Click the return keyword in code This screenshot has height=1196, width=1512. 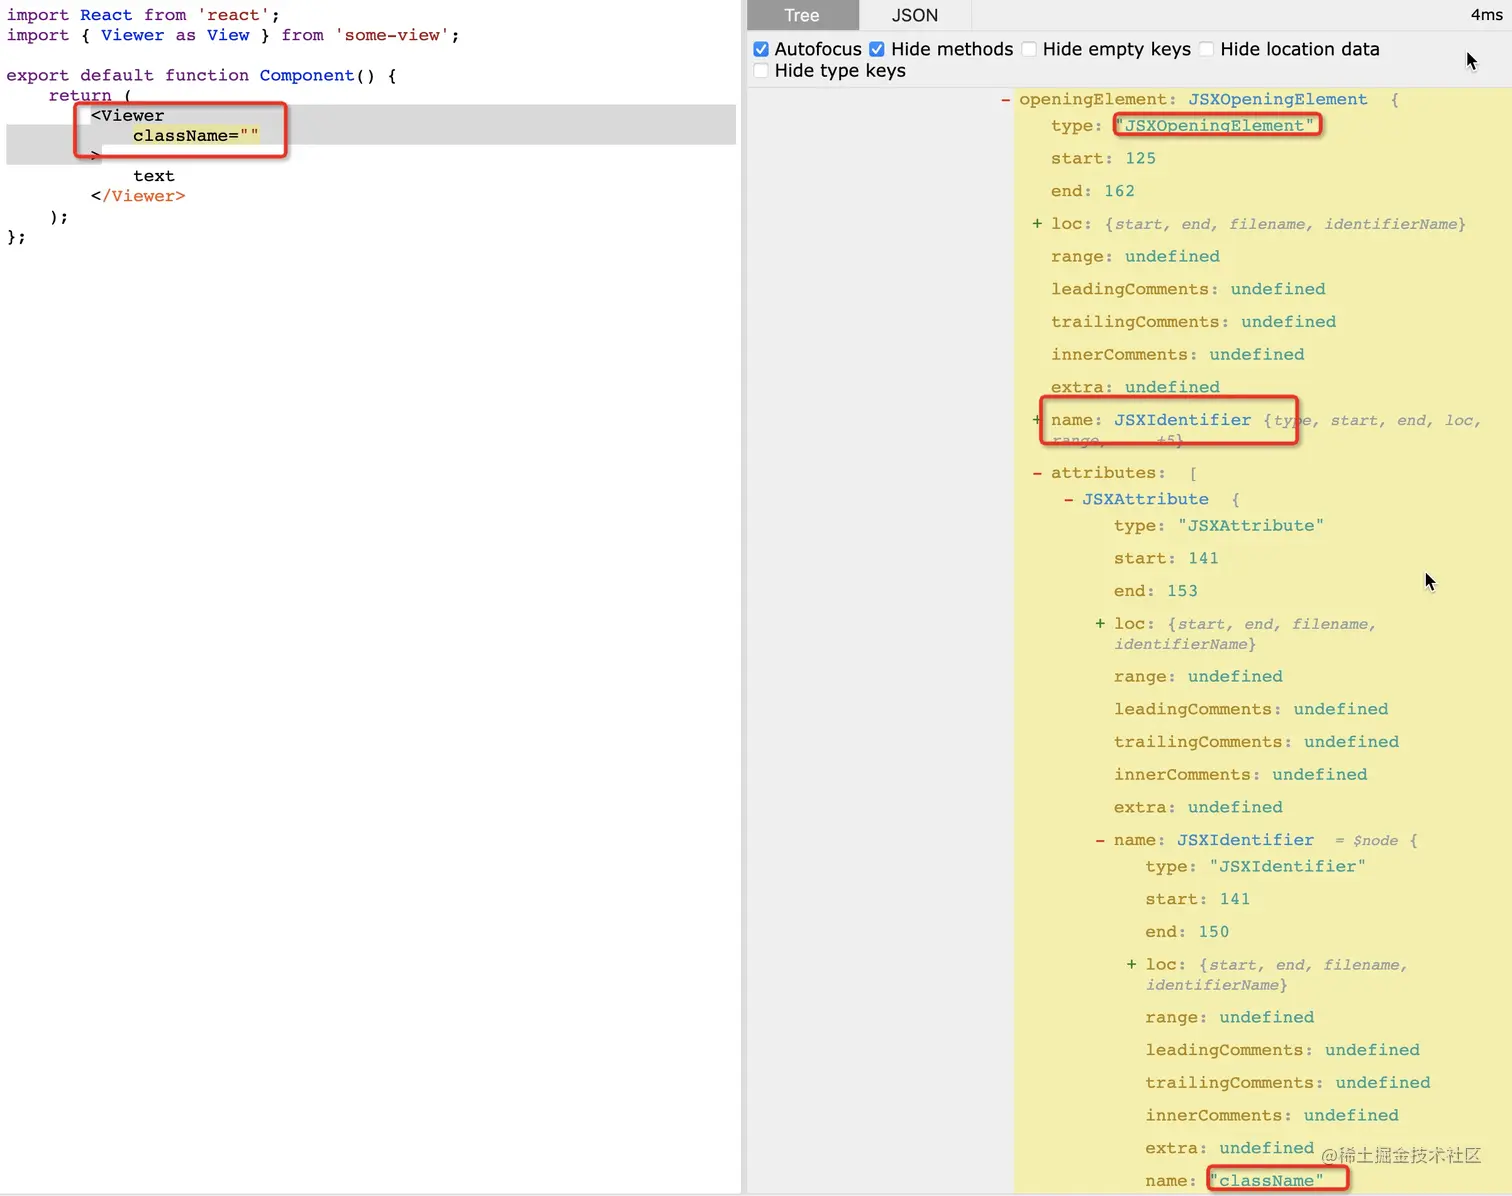80,96
